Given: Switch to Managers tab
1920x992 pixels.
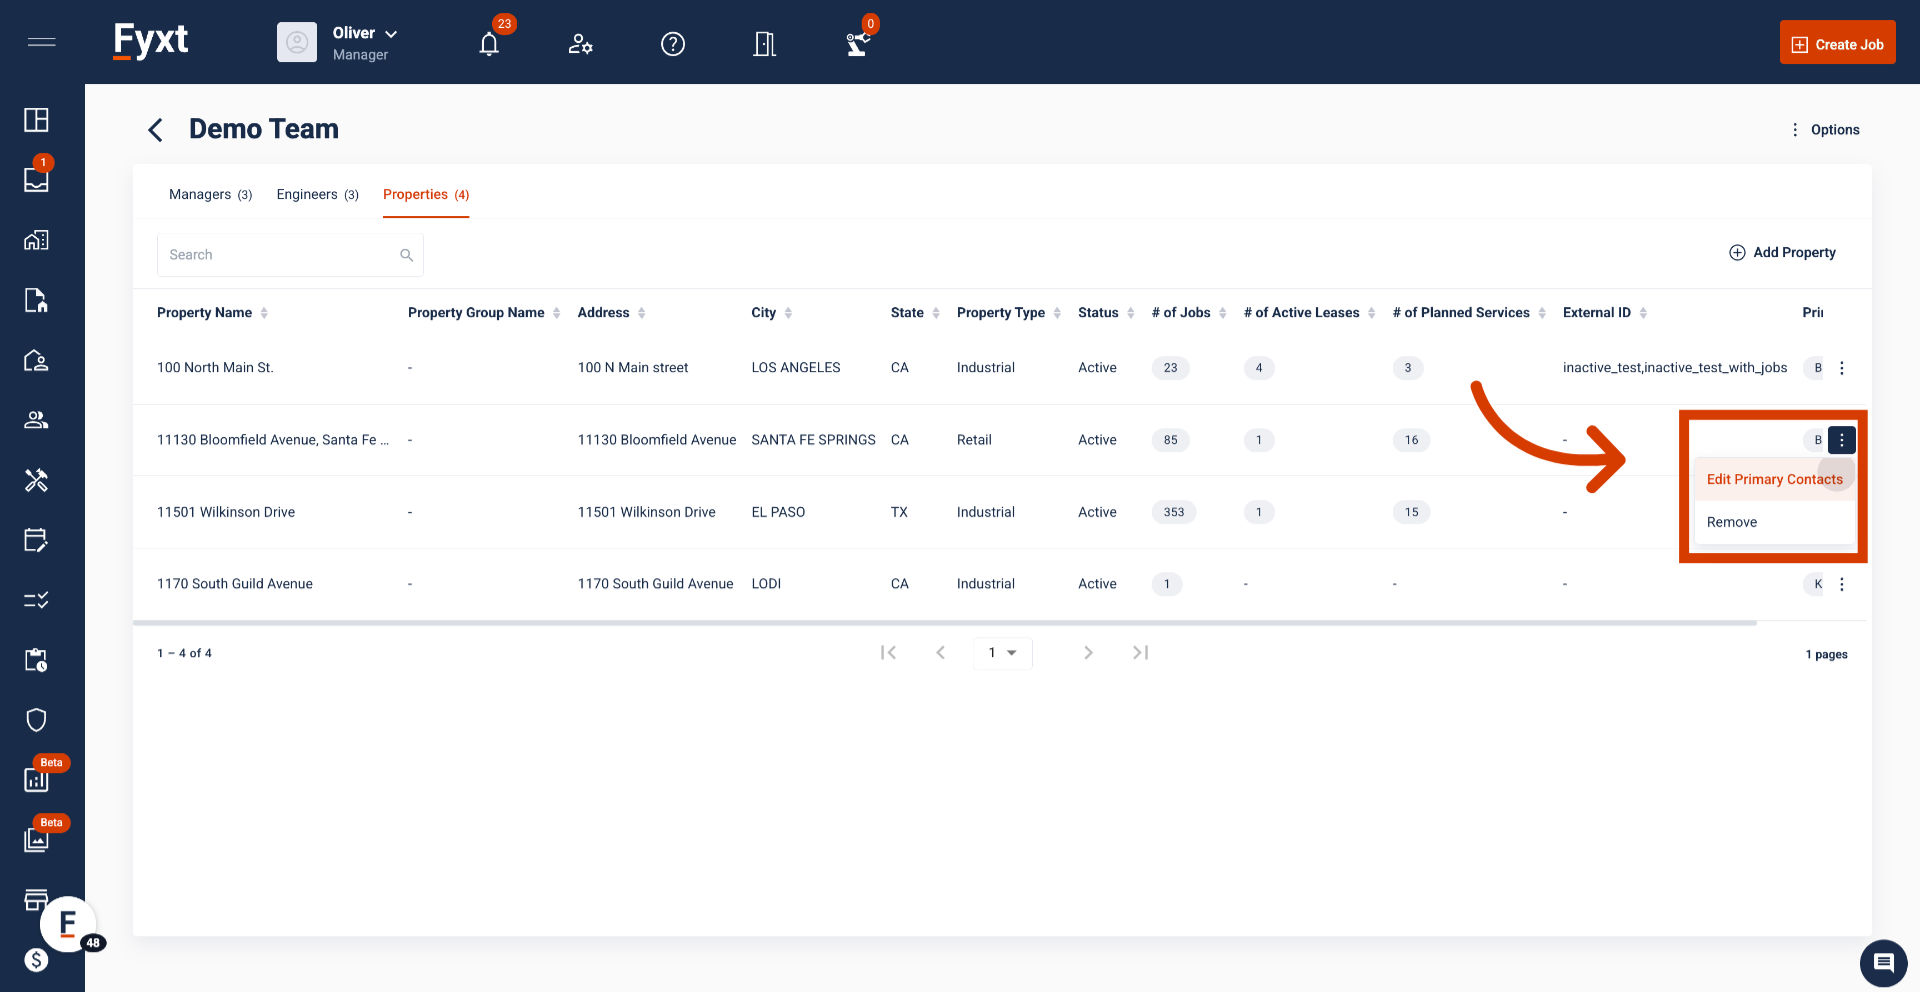Looking at the screenshot, I should [x=210, y=194].
